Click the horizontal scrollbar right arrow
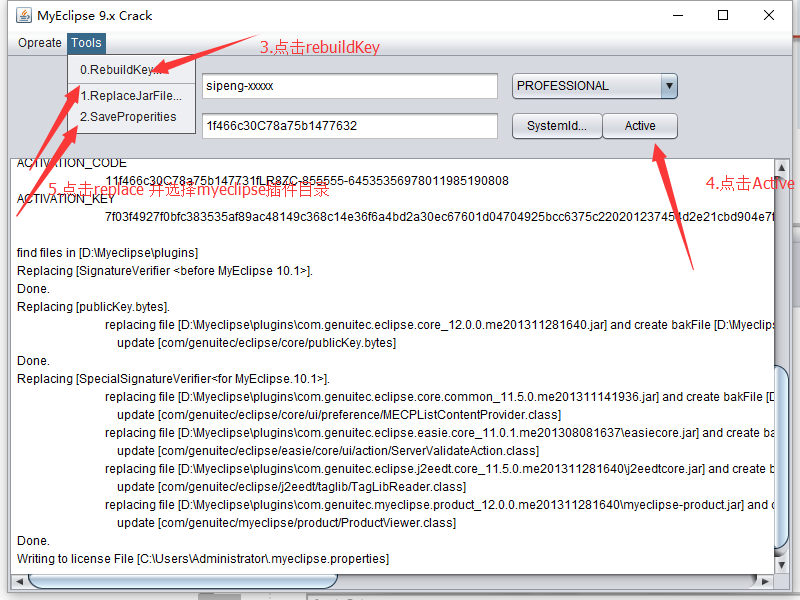This screenshot has height=600, width=800. pos(765,581)
